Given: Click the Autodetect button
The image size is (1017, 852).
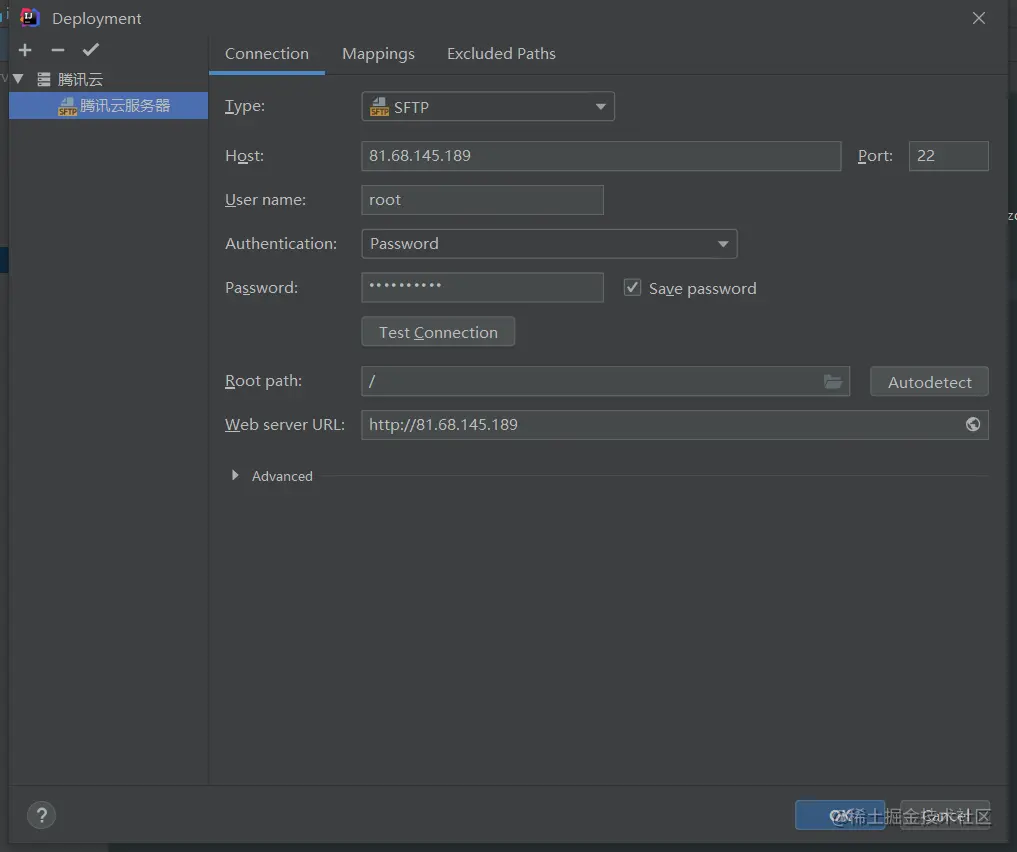Looking at the screenshot, I should pyautogui.click(x=929, y=382).
